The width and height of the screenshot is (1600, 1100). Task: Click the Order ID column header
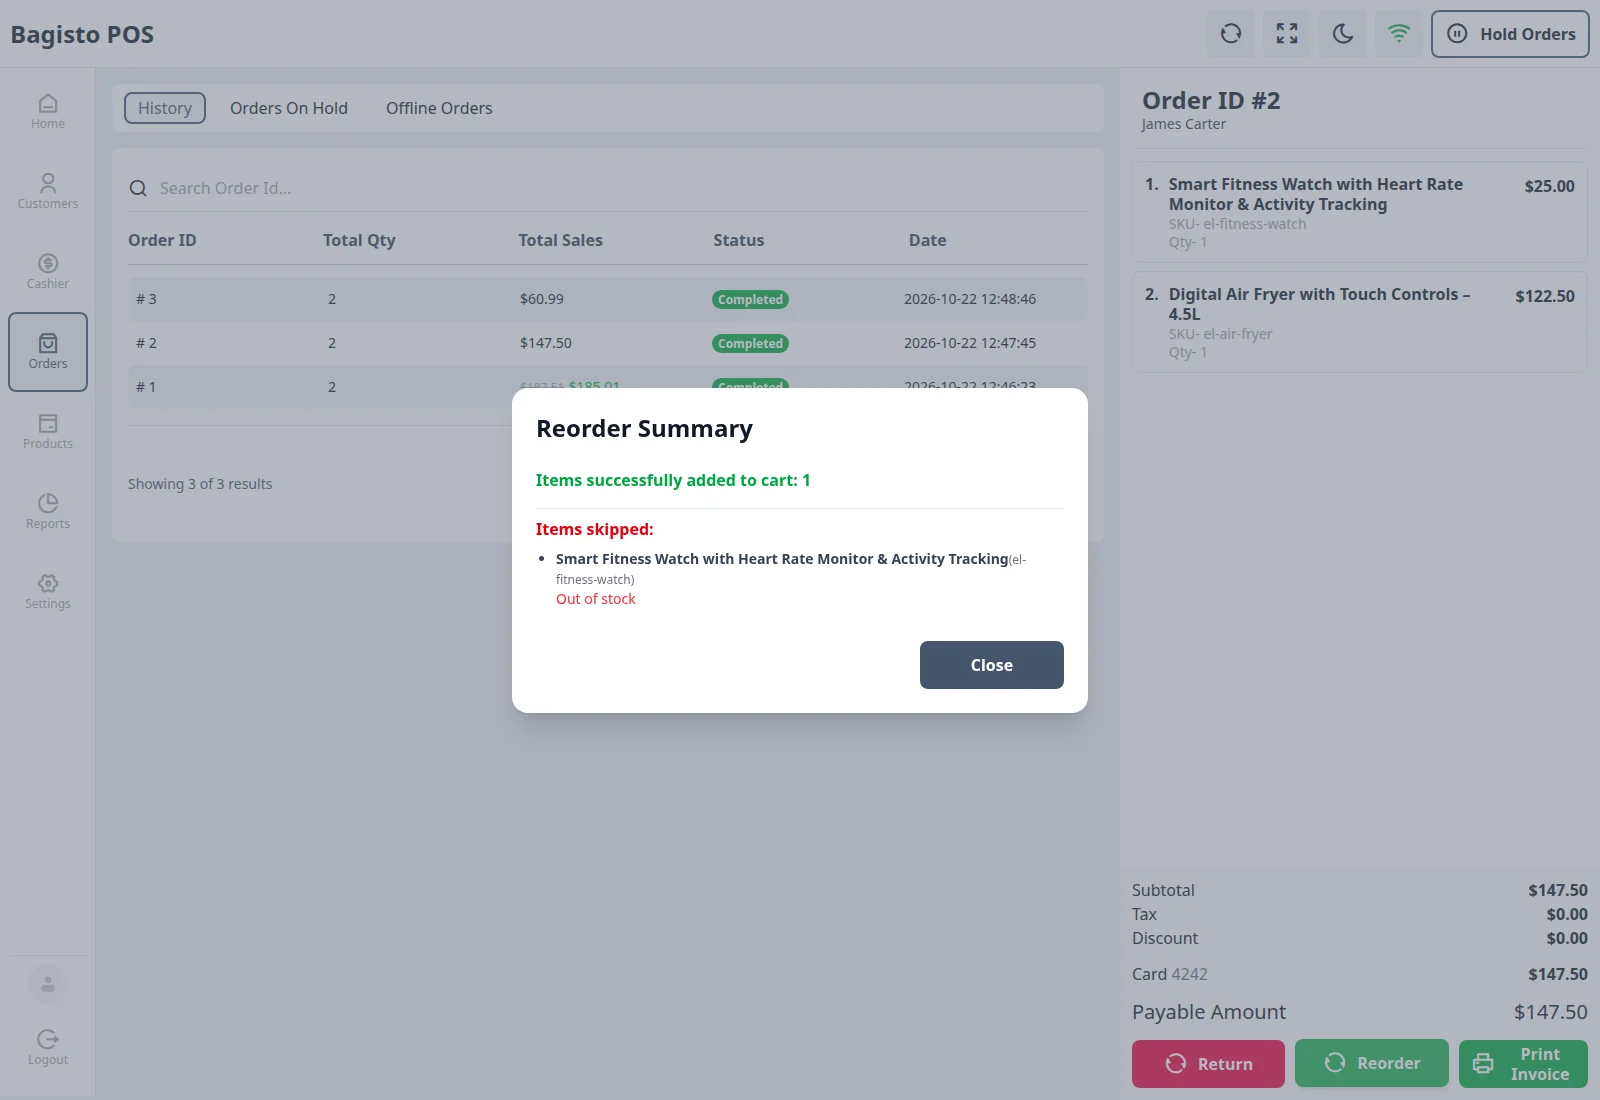coord(162,240)
